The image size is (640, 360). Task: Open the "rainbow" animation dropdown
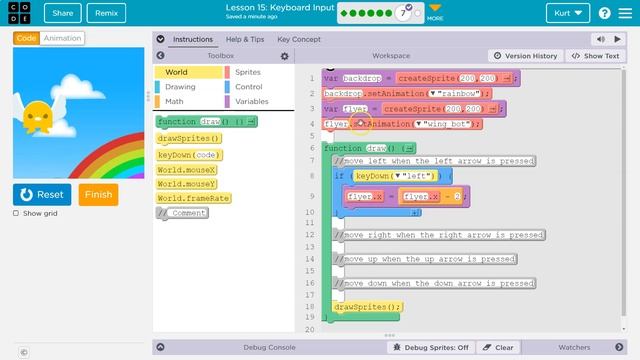tap(433, 93)
